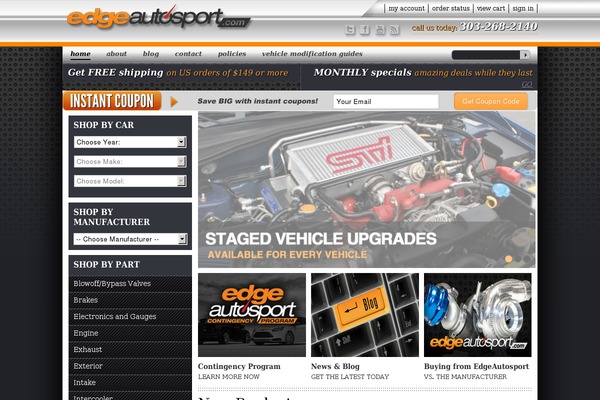The image size is (600, 400).
Task: Click the orange arrow next to Instant Coupon
Action: click(174, 101)
